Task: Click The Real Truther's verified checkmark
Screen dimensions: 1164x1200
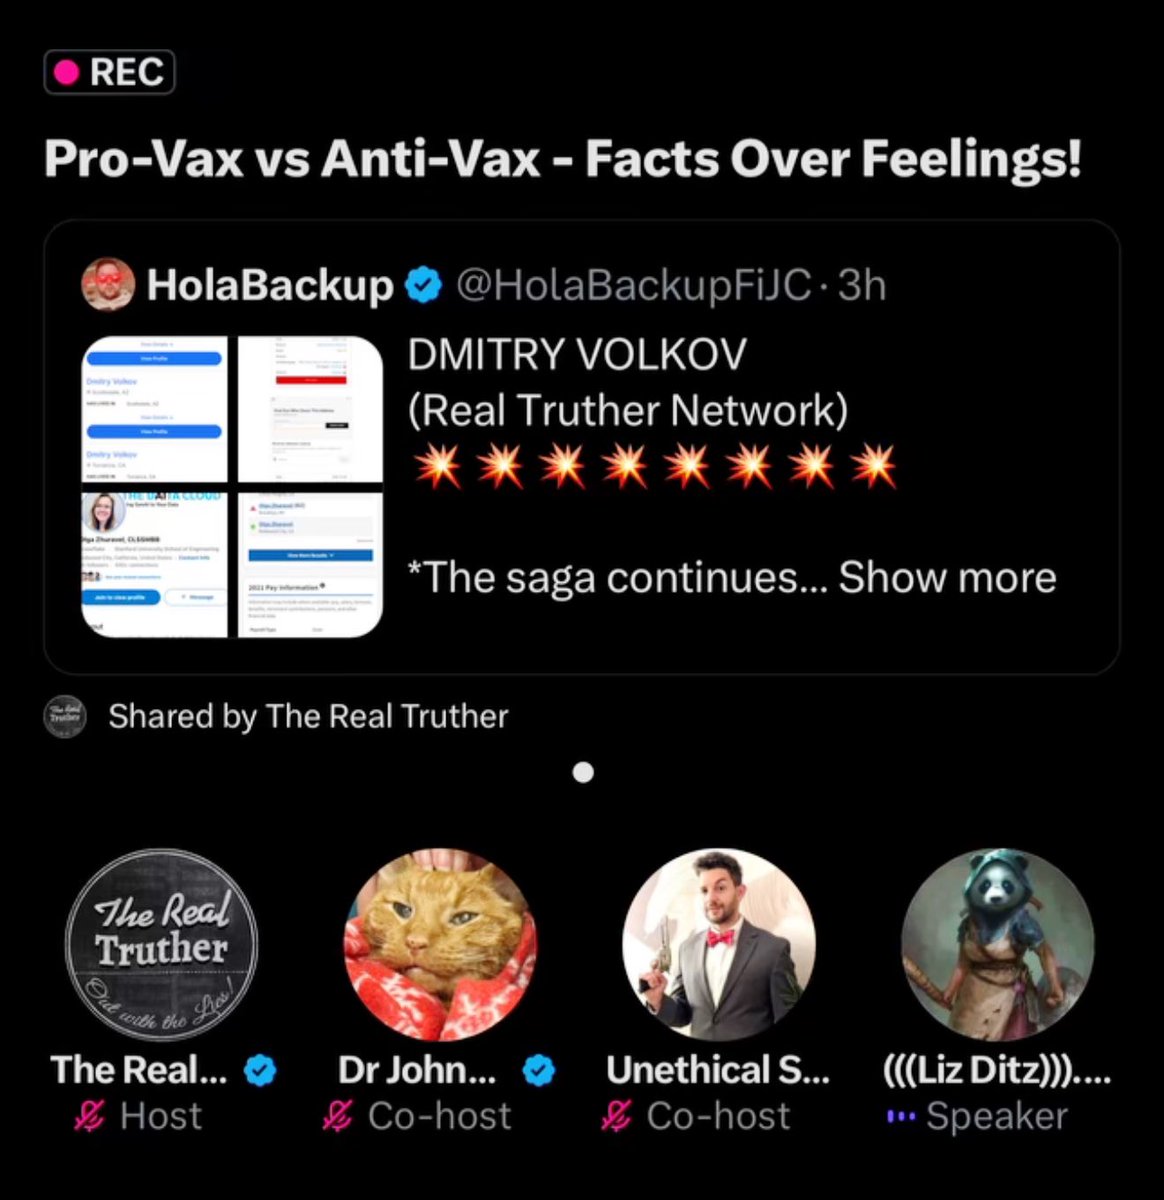Action: click(260, 1071)
